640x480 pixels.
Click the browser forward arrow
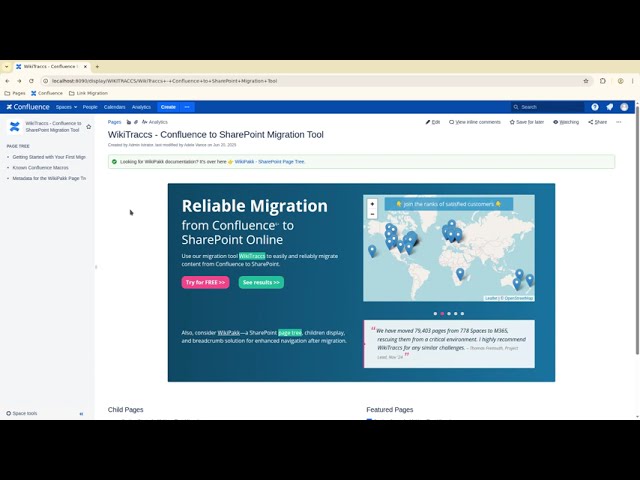(x=19, y=81)
